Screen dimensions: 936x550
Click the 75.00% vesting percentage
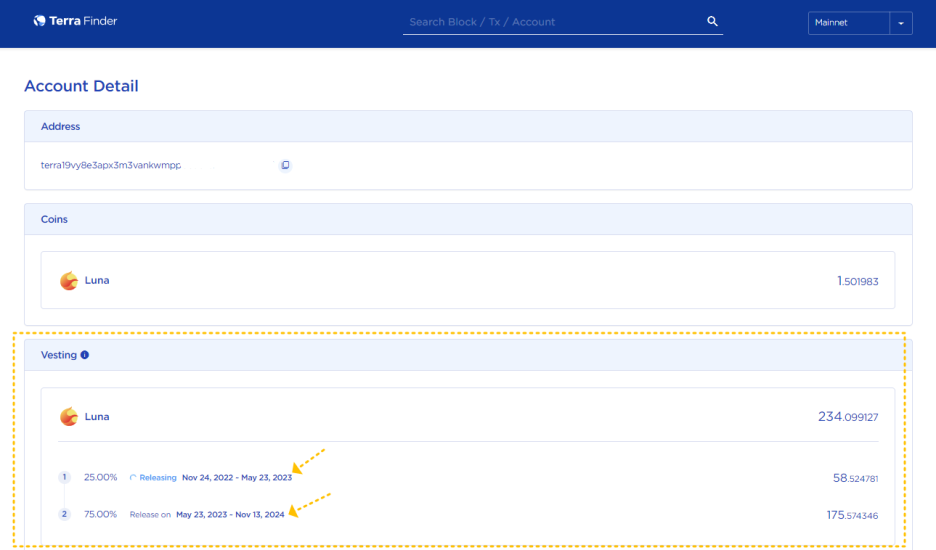click(100, 514)
